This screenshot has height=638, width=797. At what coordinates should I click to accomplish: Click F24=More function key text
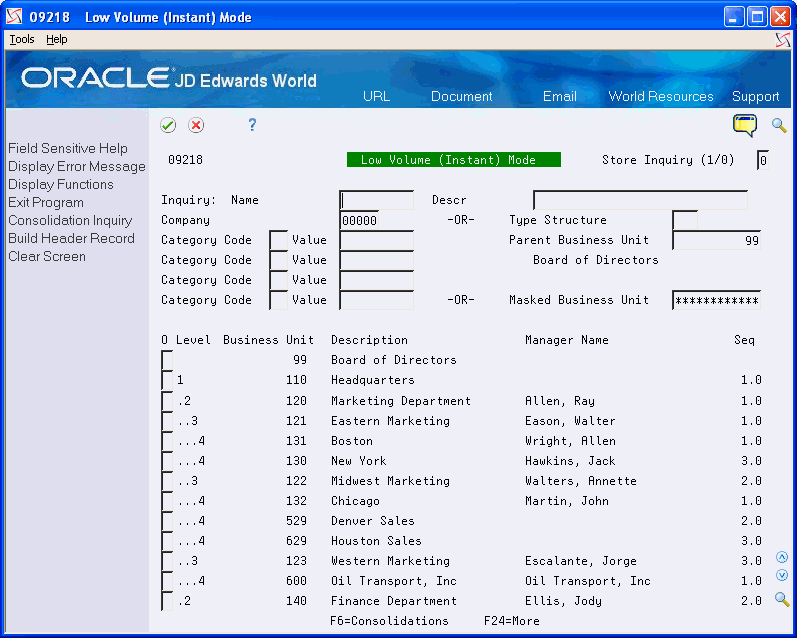coord(512,621)
